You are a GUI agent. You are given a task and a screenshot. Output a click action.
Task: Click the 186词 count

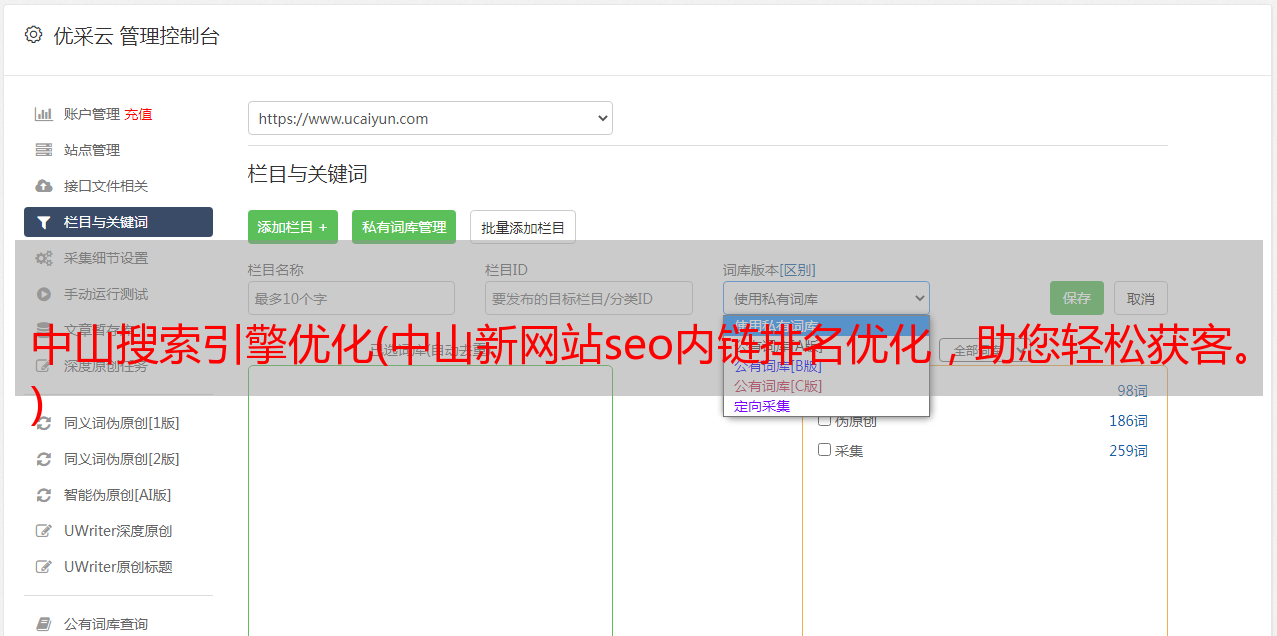[1128, 421]
